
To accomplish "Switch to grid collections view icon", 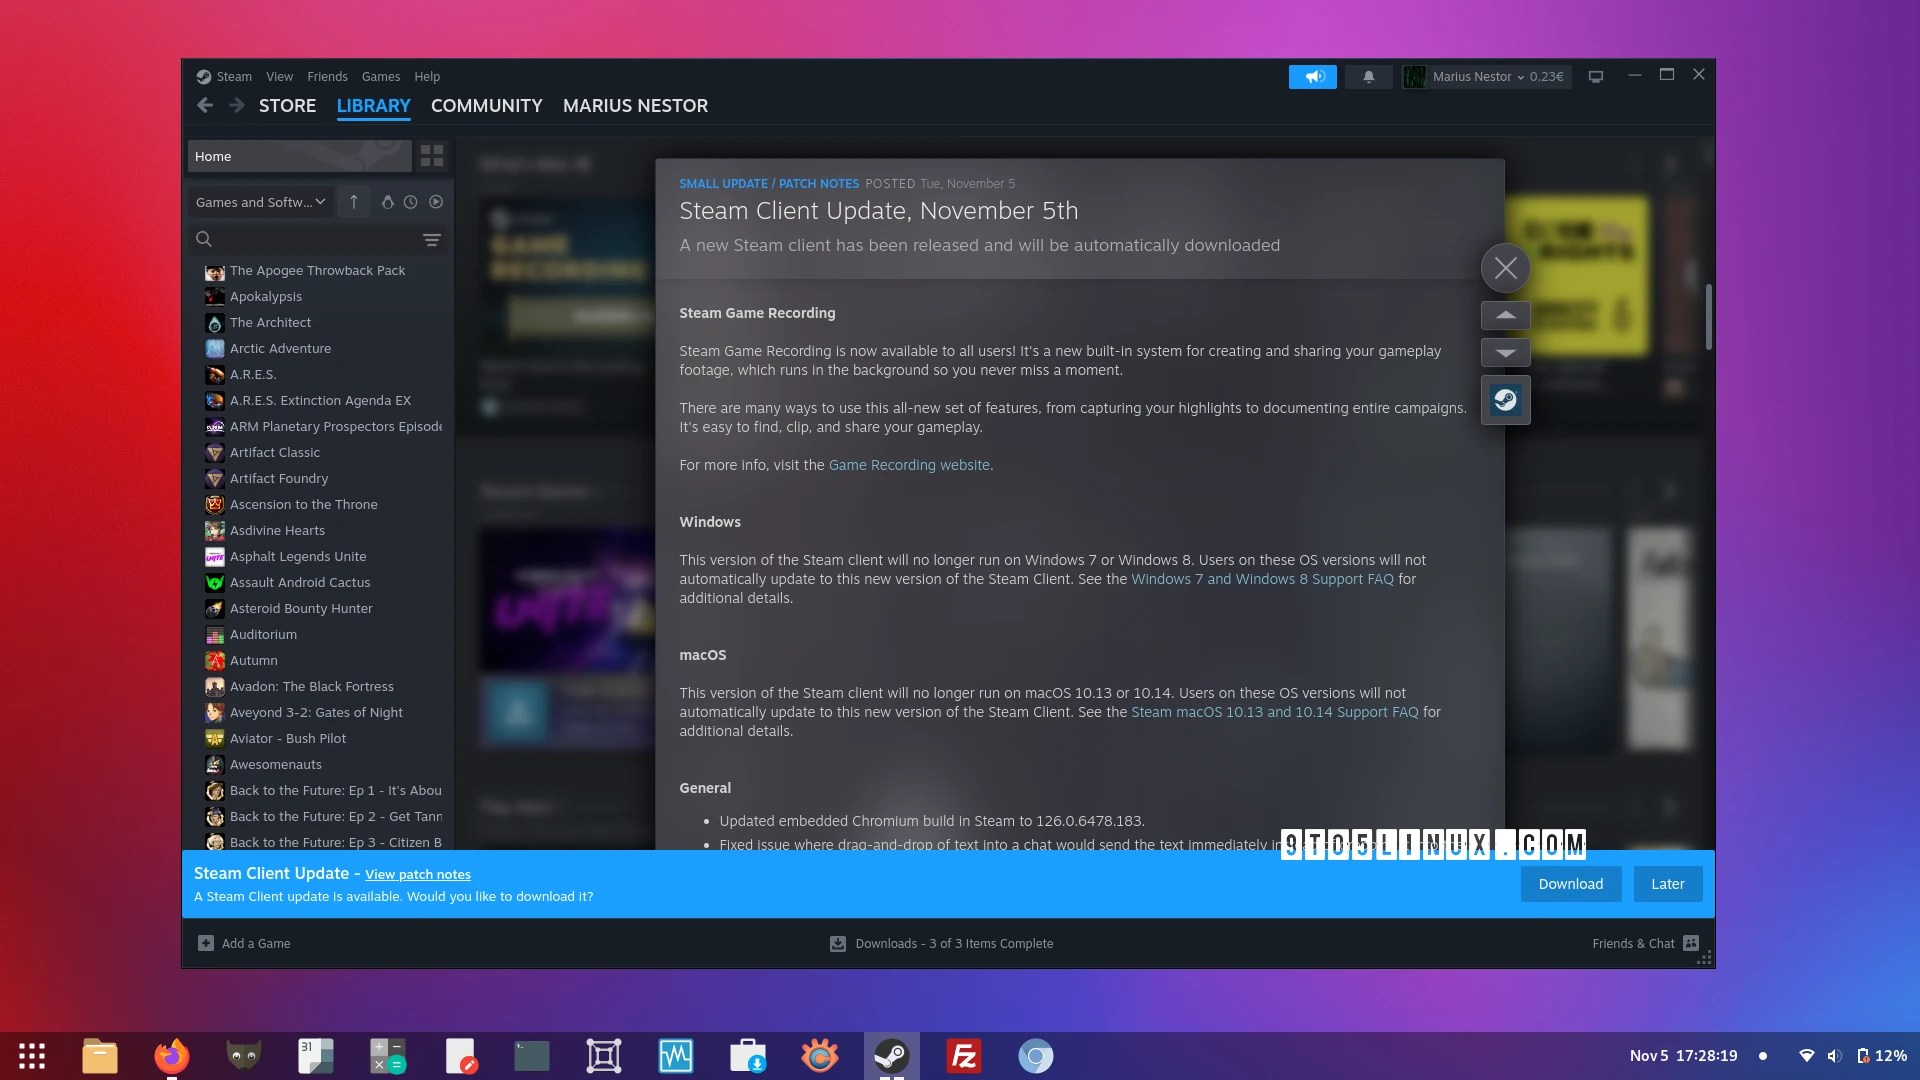I will pos(432,156).
